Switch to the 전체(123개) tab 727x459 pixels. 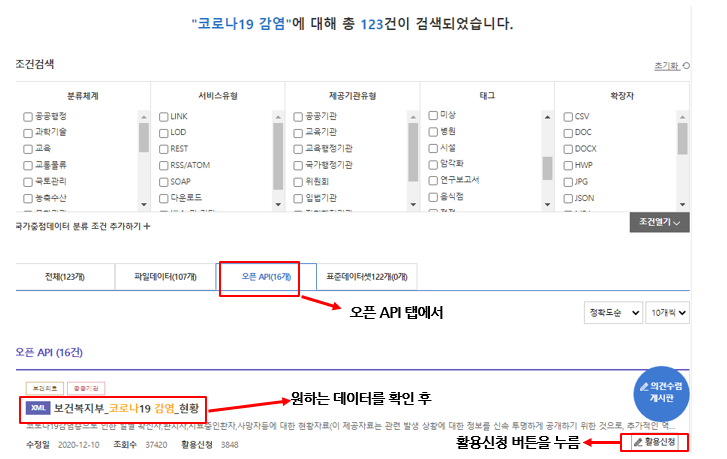point(65,277)
